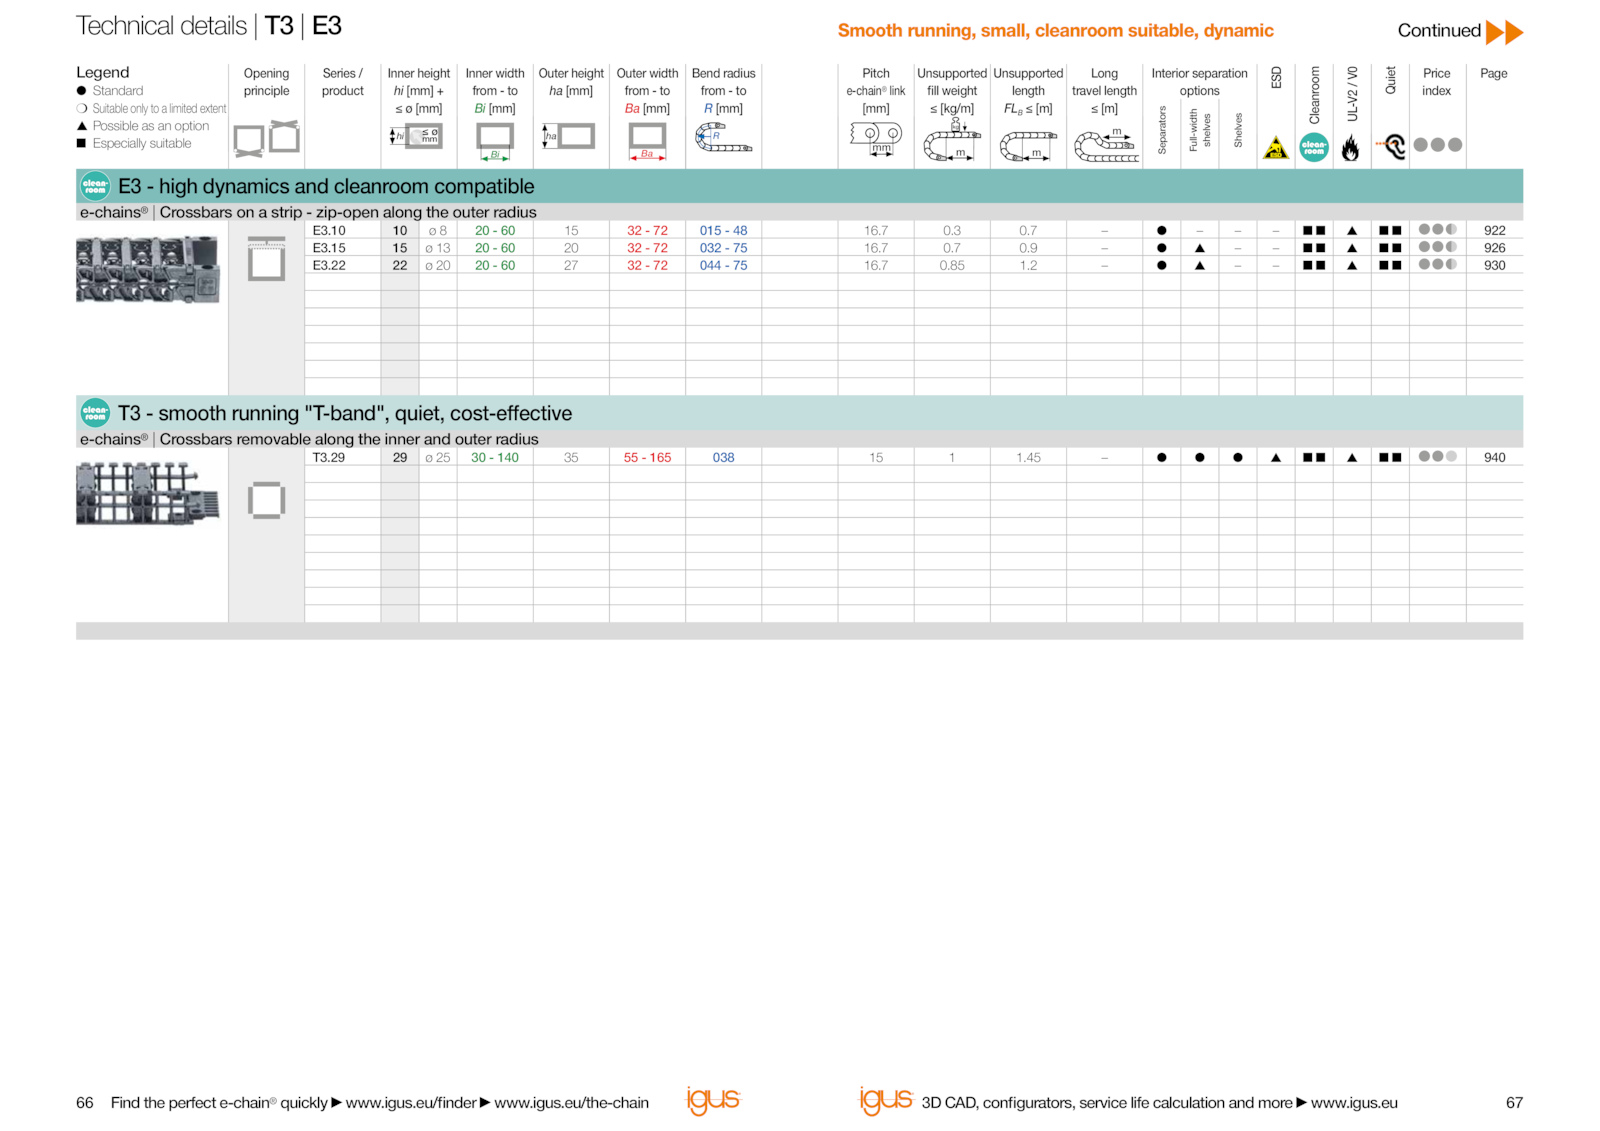Click the T3.29 ESD triangle marker

(1276, 458)
